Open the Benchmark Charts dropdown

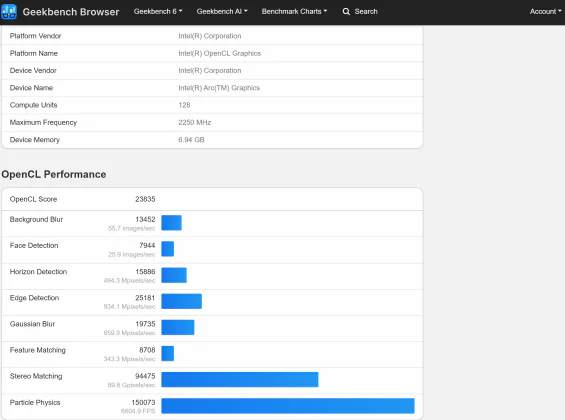[294, 12]
